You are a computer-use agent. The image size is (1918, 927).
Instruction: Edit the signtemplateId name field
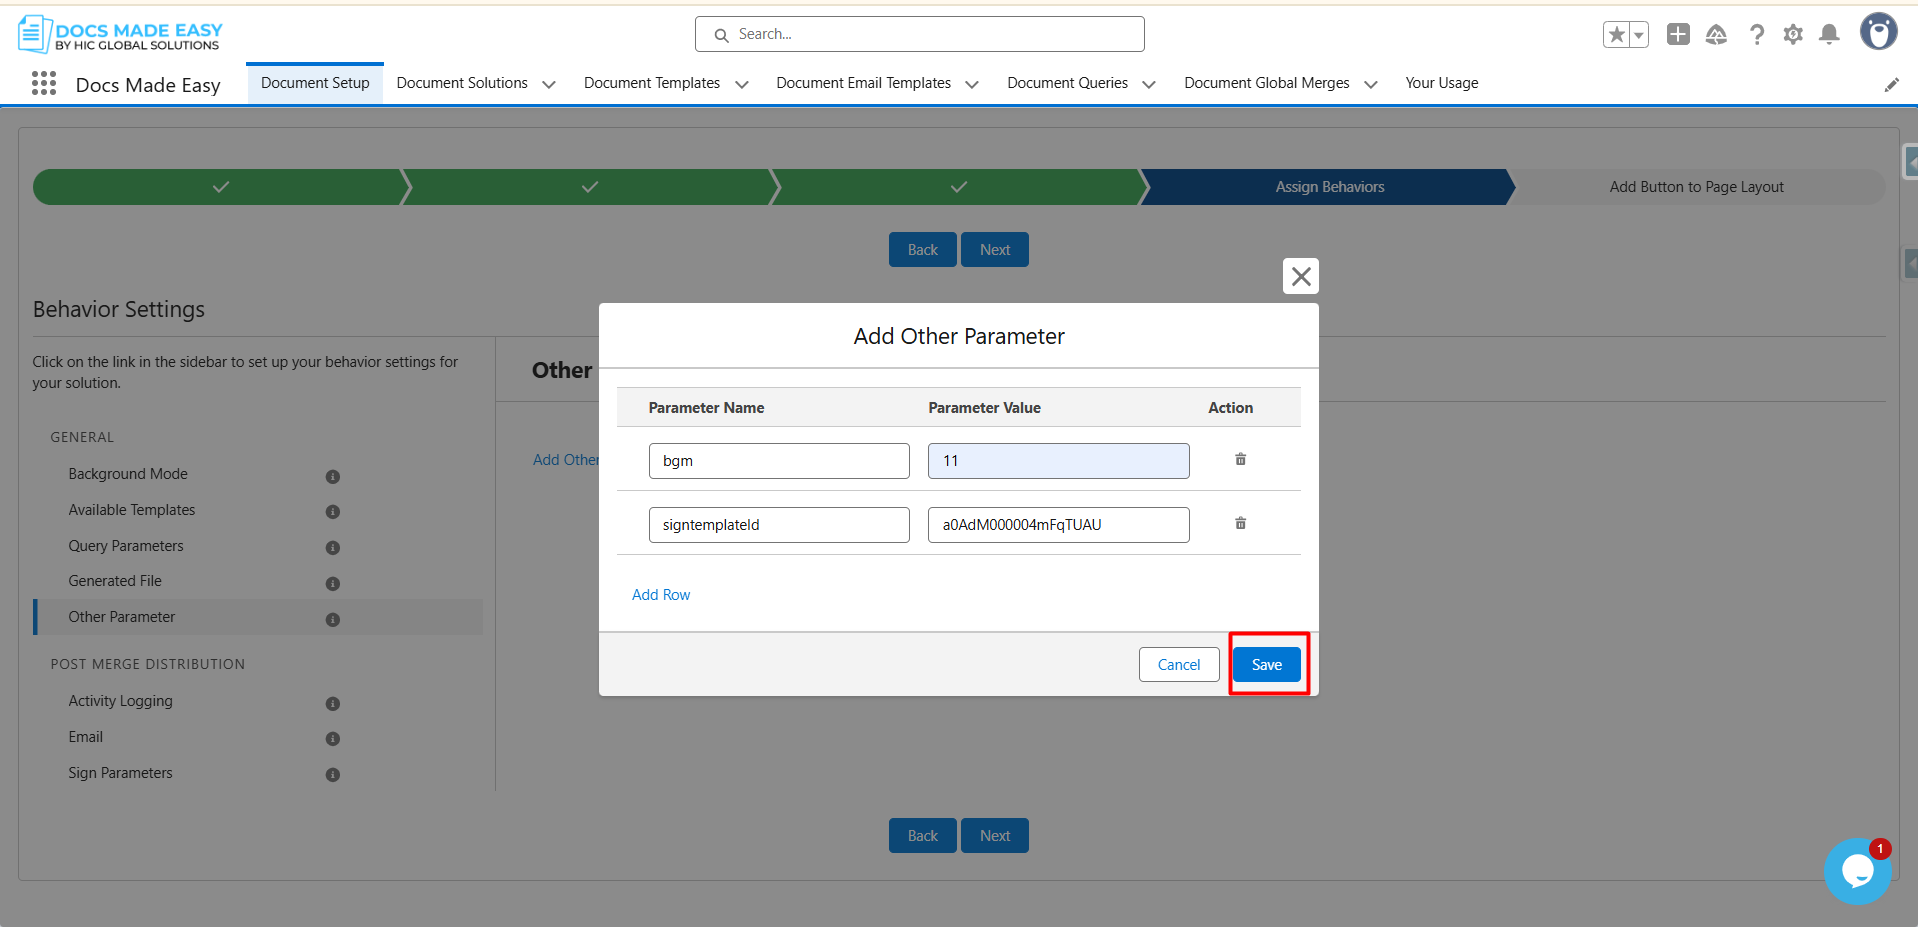[779, 525]
